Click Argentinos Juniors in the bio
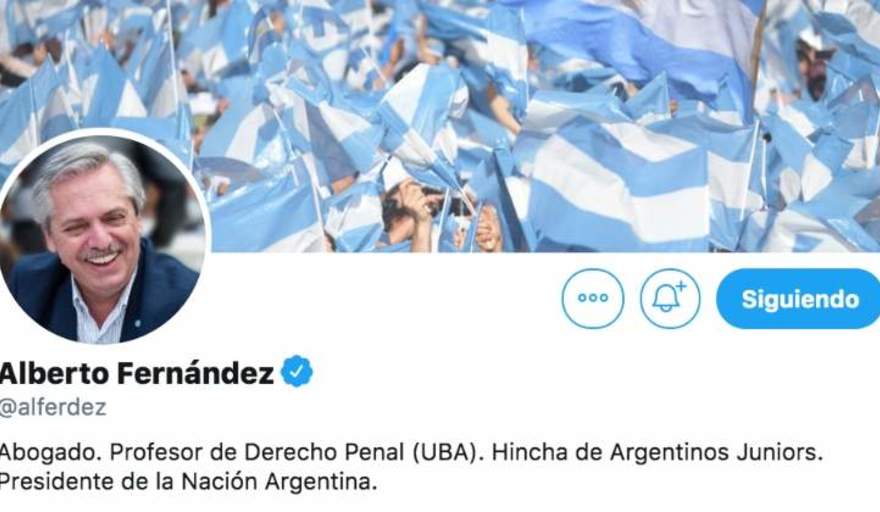 [716, 452]
